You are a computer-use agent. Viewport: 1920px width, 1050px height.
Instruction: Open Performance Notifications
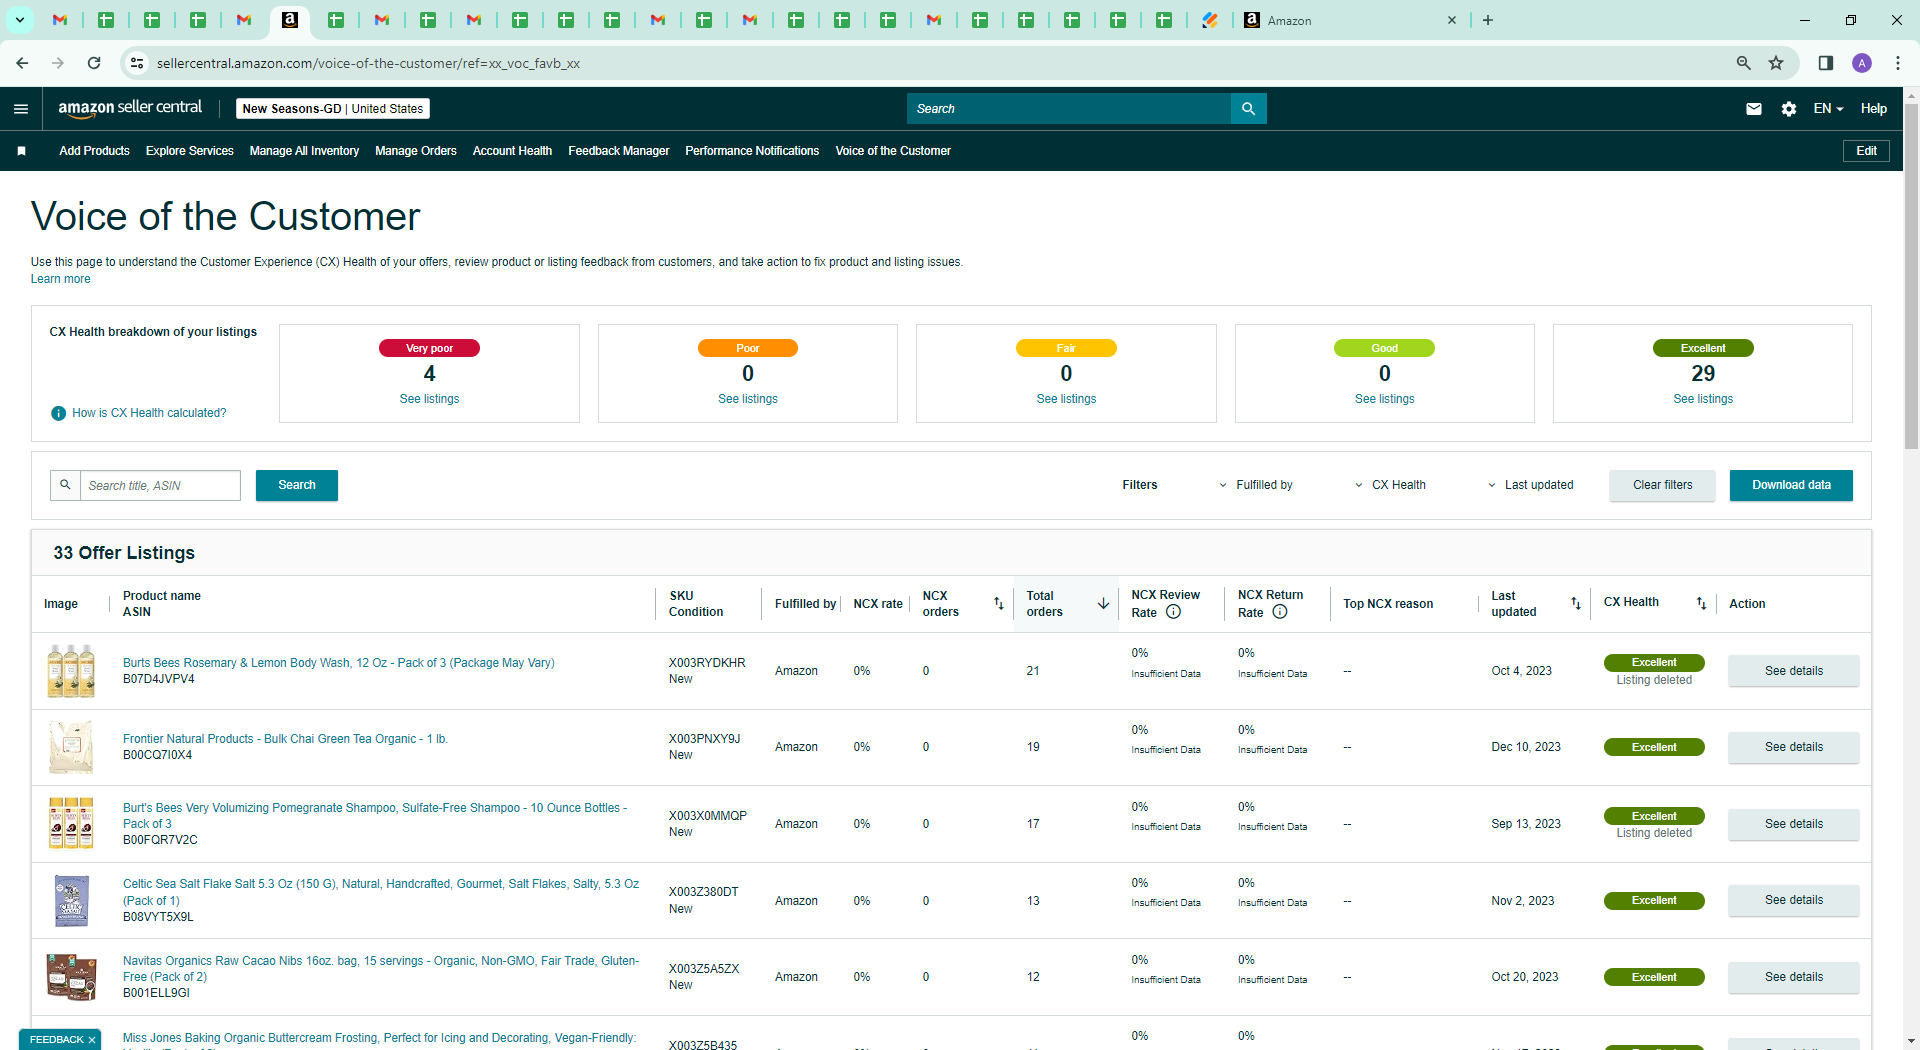click(x=752, y=151)
